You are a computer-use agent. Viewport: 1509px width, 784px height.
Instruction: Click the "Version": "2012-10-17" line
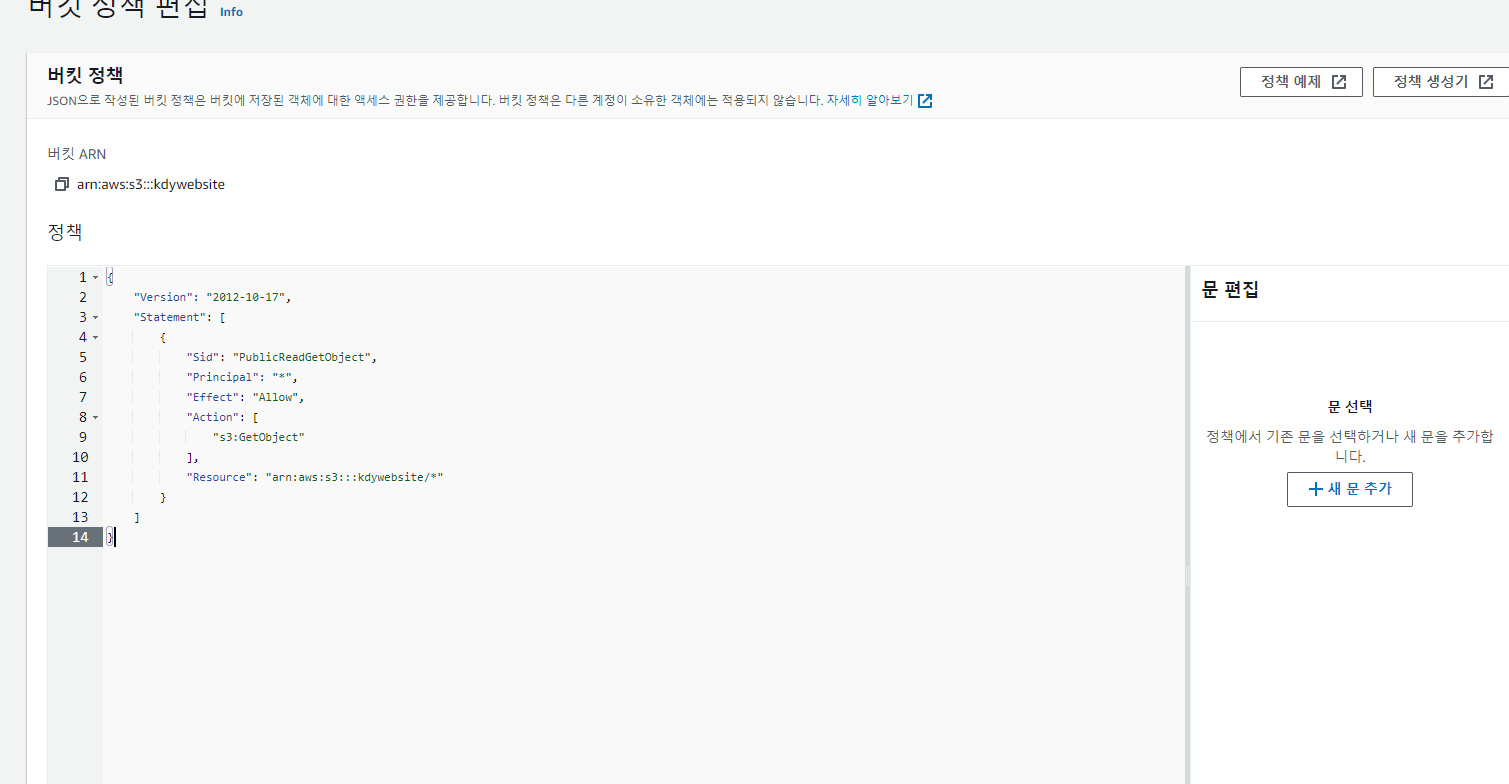(212, 297)
